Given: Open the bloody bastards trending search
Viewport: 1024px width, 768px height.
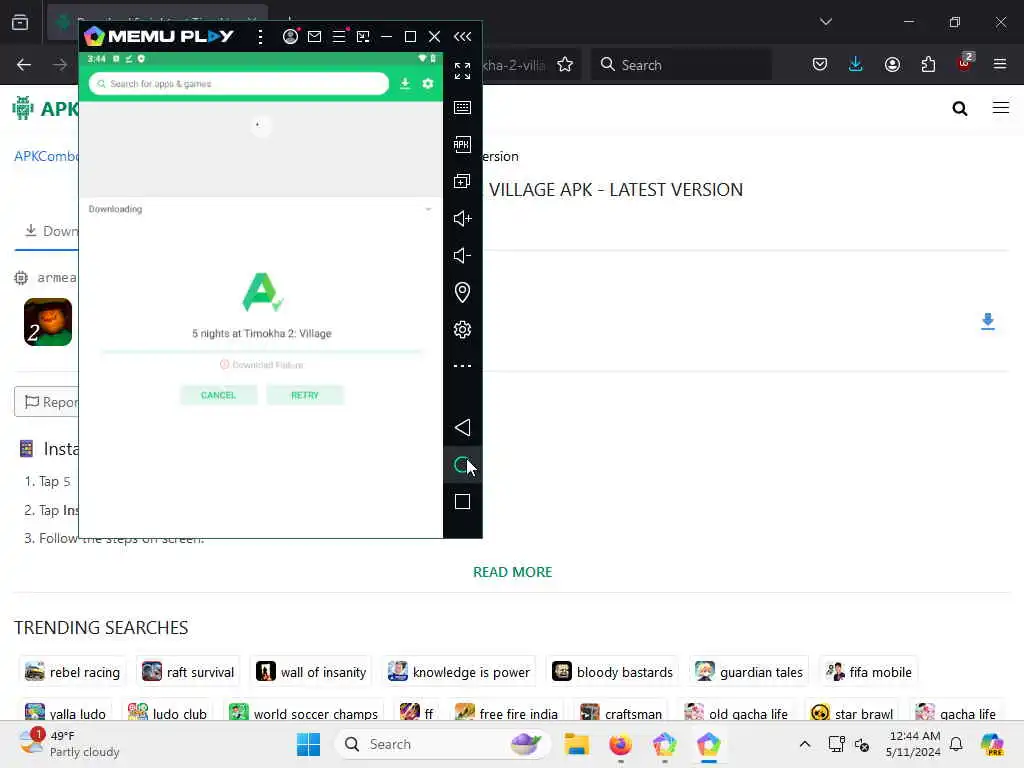Looking at the screenshot, I should [x=612, y=672].
